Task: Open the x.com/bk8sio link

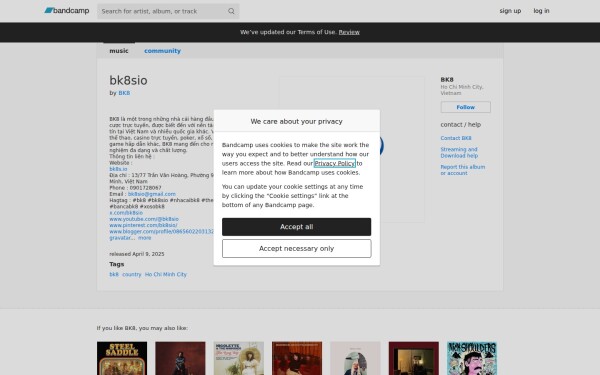Action: click(126, 213)
